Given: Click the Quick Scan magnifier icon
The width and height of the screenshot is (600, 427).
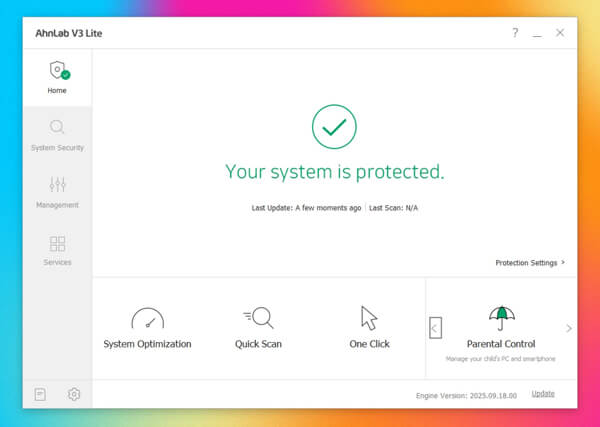Looking at the screenshot, I should click(x=258, y=317).
